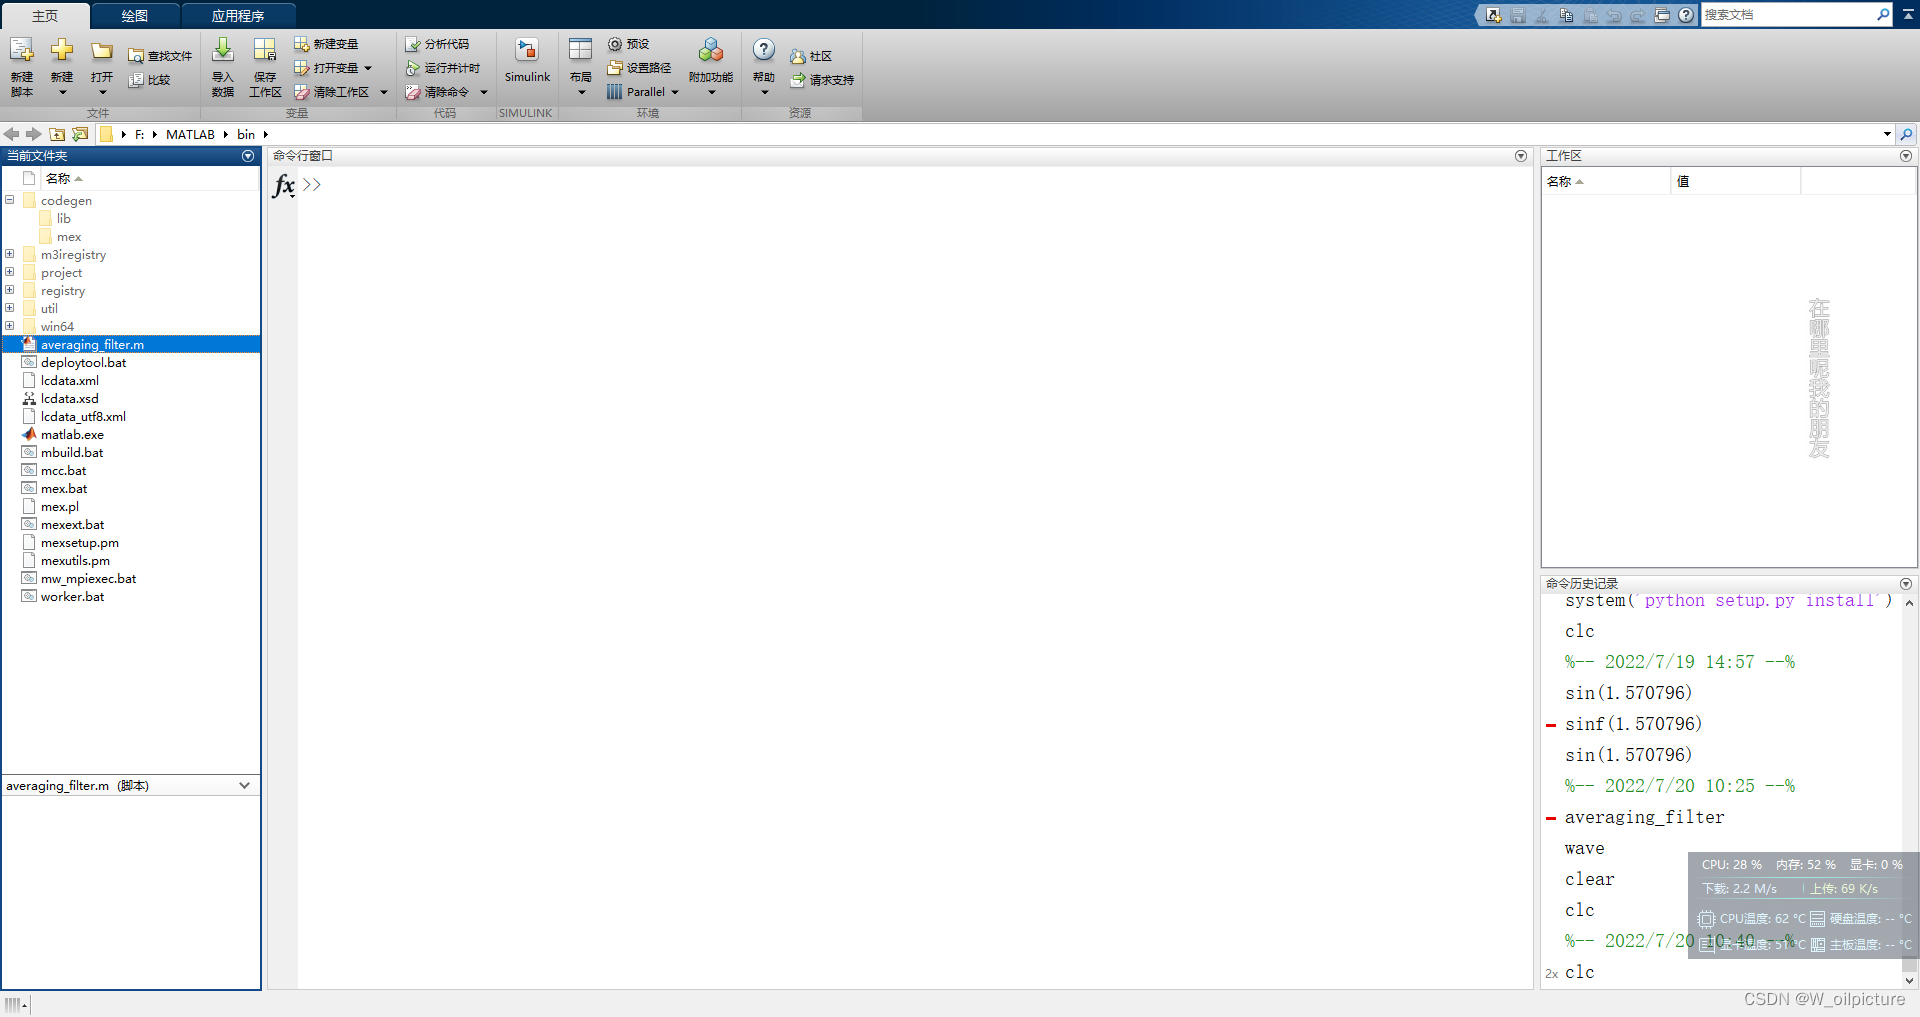
Task: Open the 打开变量 dropdown
Action: click(368, 68)
